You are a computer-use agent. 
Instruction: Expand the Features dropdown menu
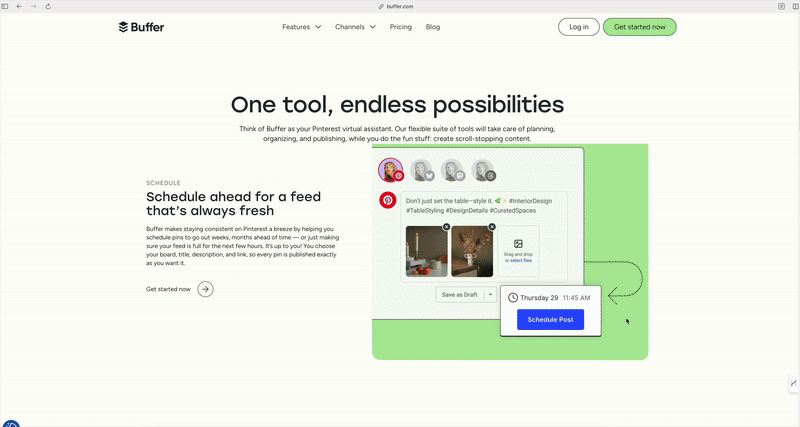coord(301,27)
